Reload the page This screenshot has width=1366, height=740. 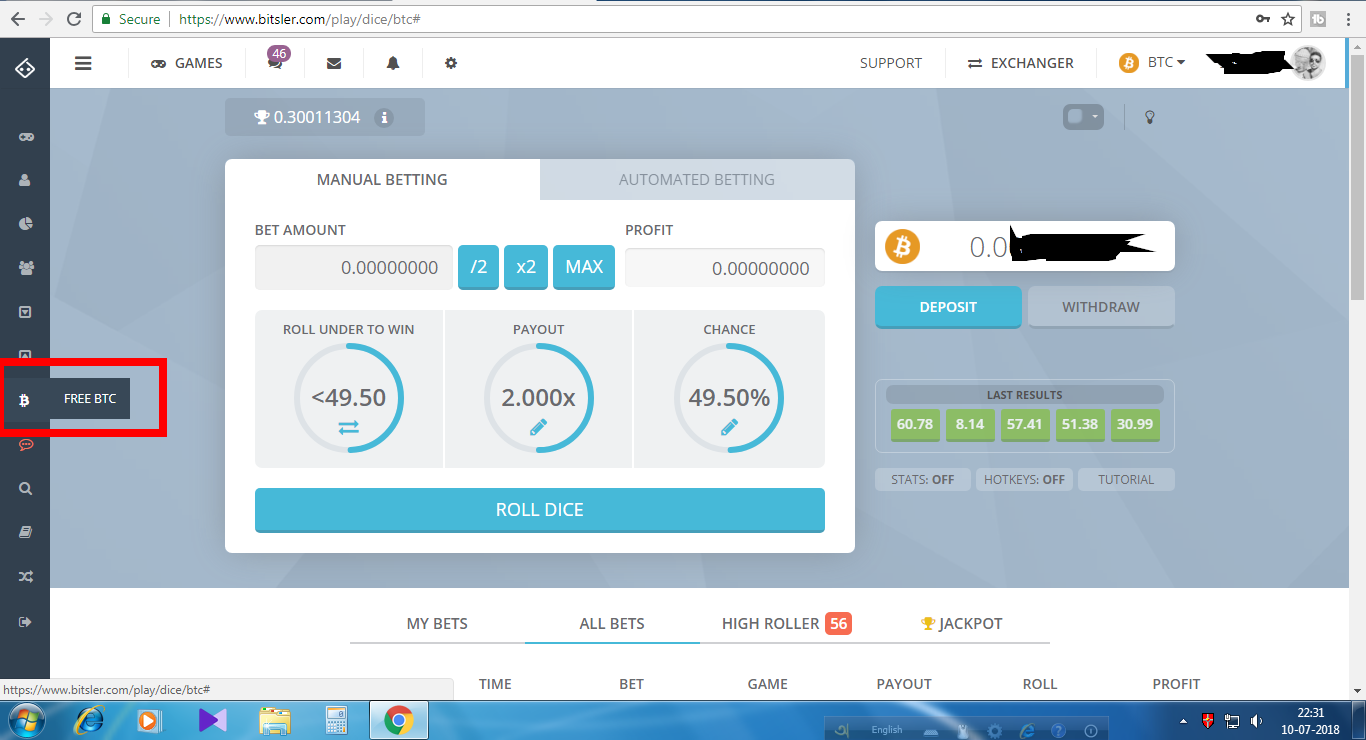point(73,19)
